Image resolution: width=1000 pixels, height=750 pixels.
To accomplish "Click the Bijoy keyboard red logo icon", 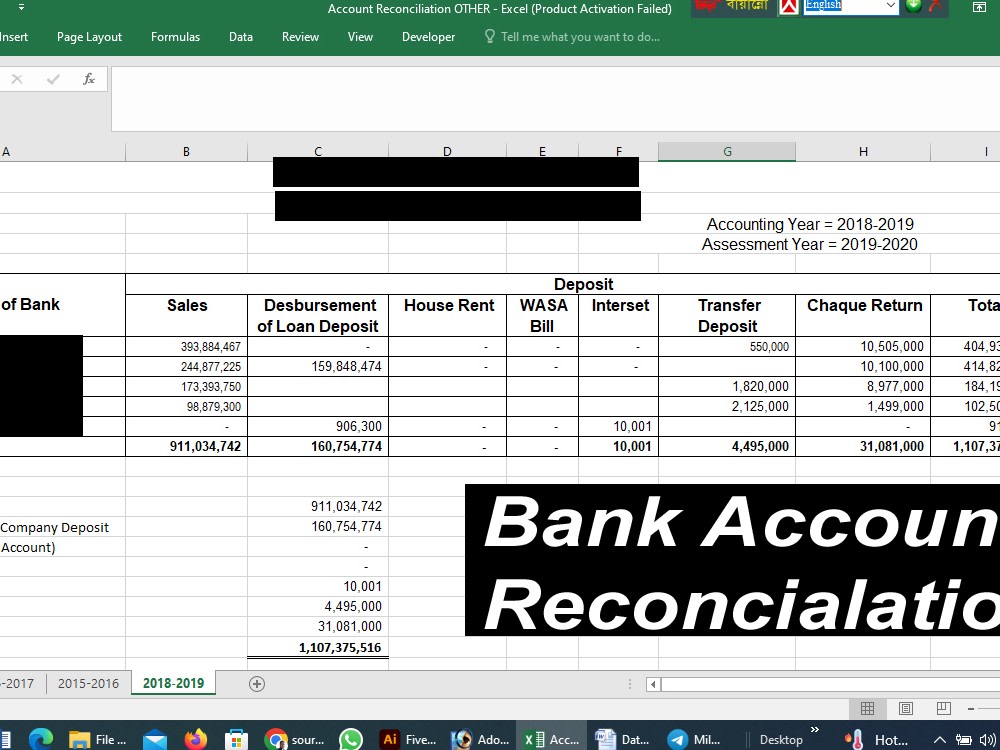I will [790, 6].
